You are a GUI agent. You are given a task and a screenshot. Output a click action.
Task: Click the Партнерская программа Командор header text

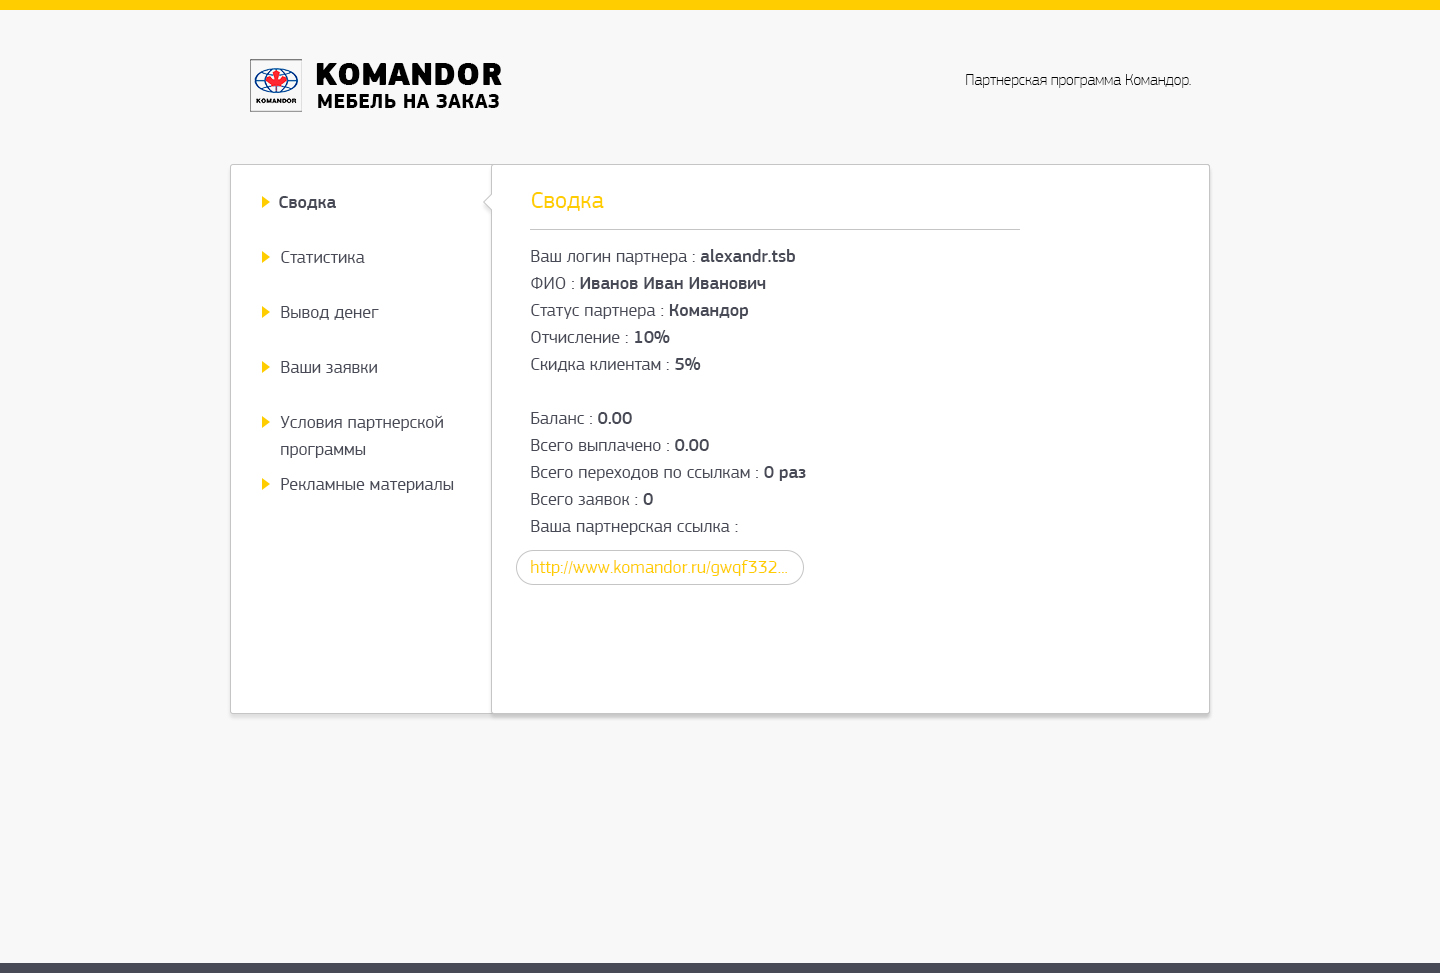1078,80
